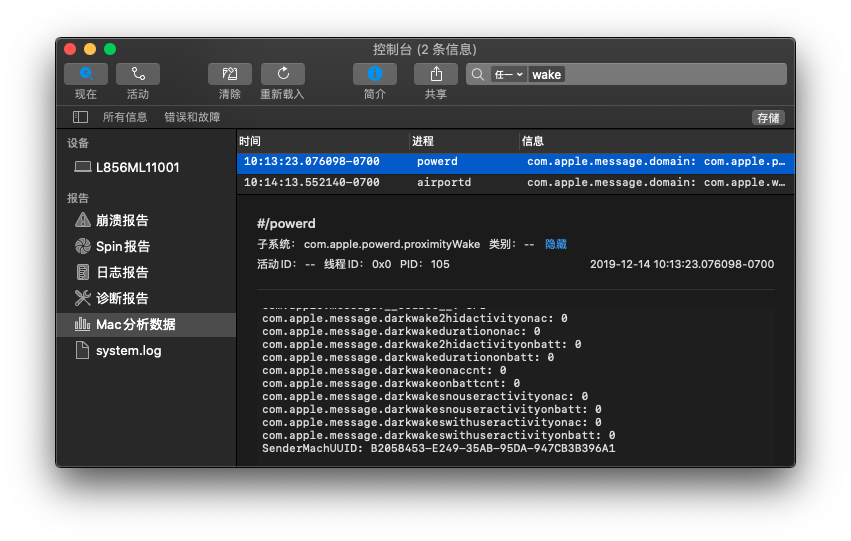Click the 存储 (Save) button
Screen dimensions: 851x541
[x=768, y=118]
